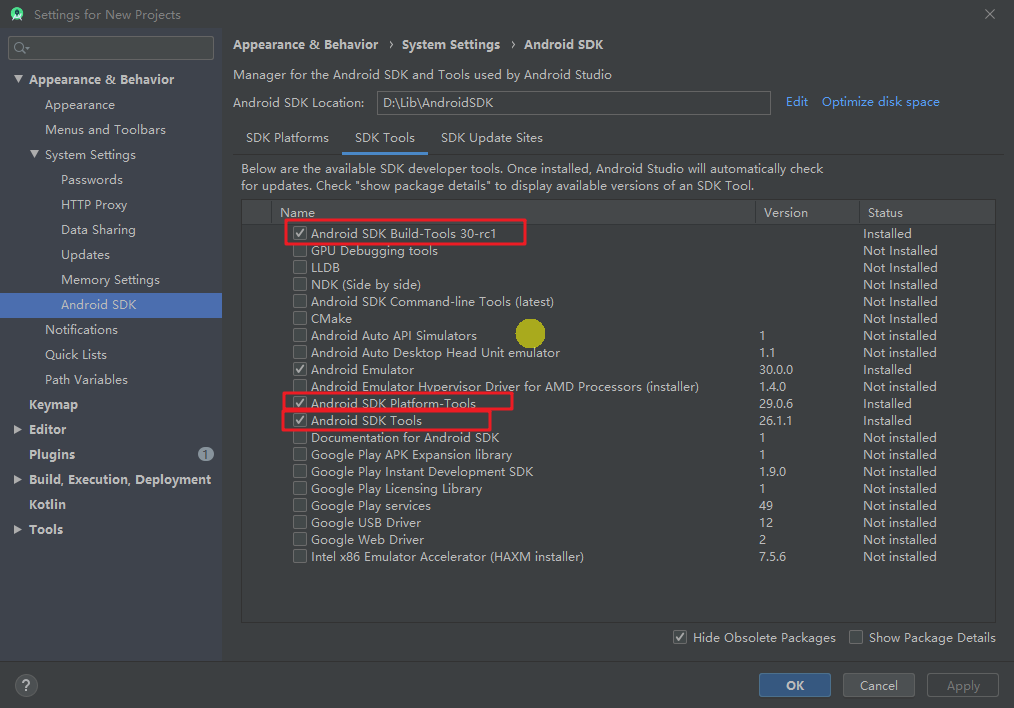The image size is (1014, 708).
Task: Open Appearance settings page
Action: click(x=80, y=105)
